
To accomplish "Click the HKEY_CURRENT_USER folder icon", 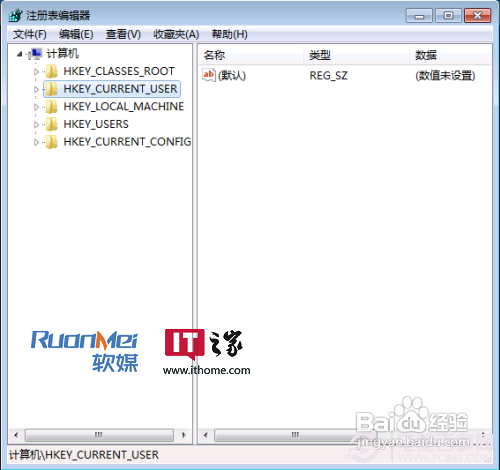I will (52, 89).
